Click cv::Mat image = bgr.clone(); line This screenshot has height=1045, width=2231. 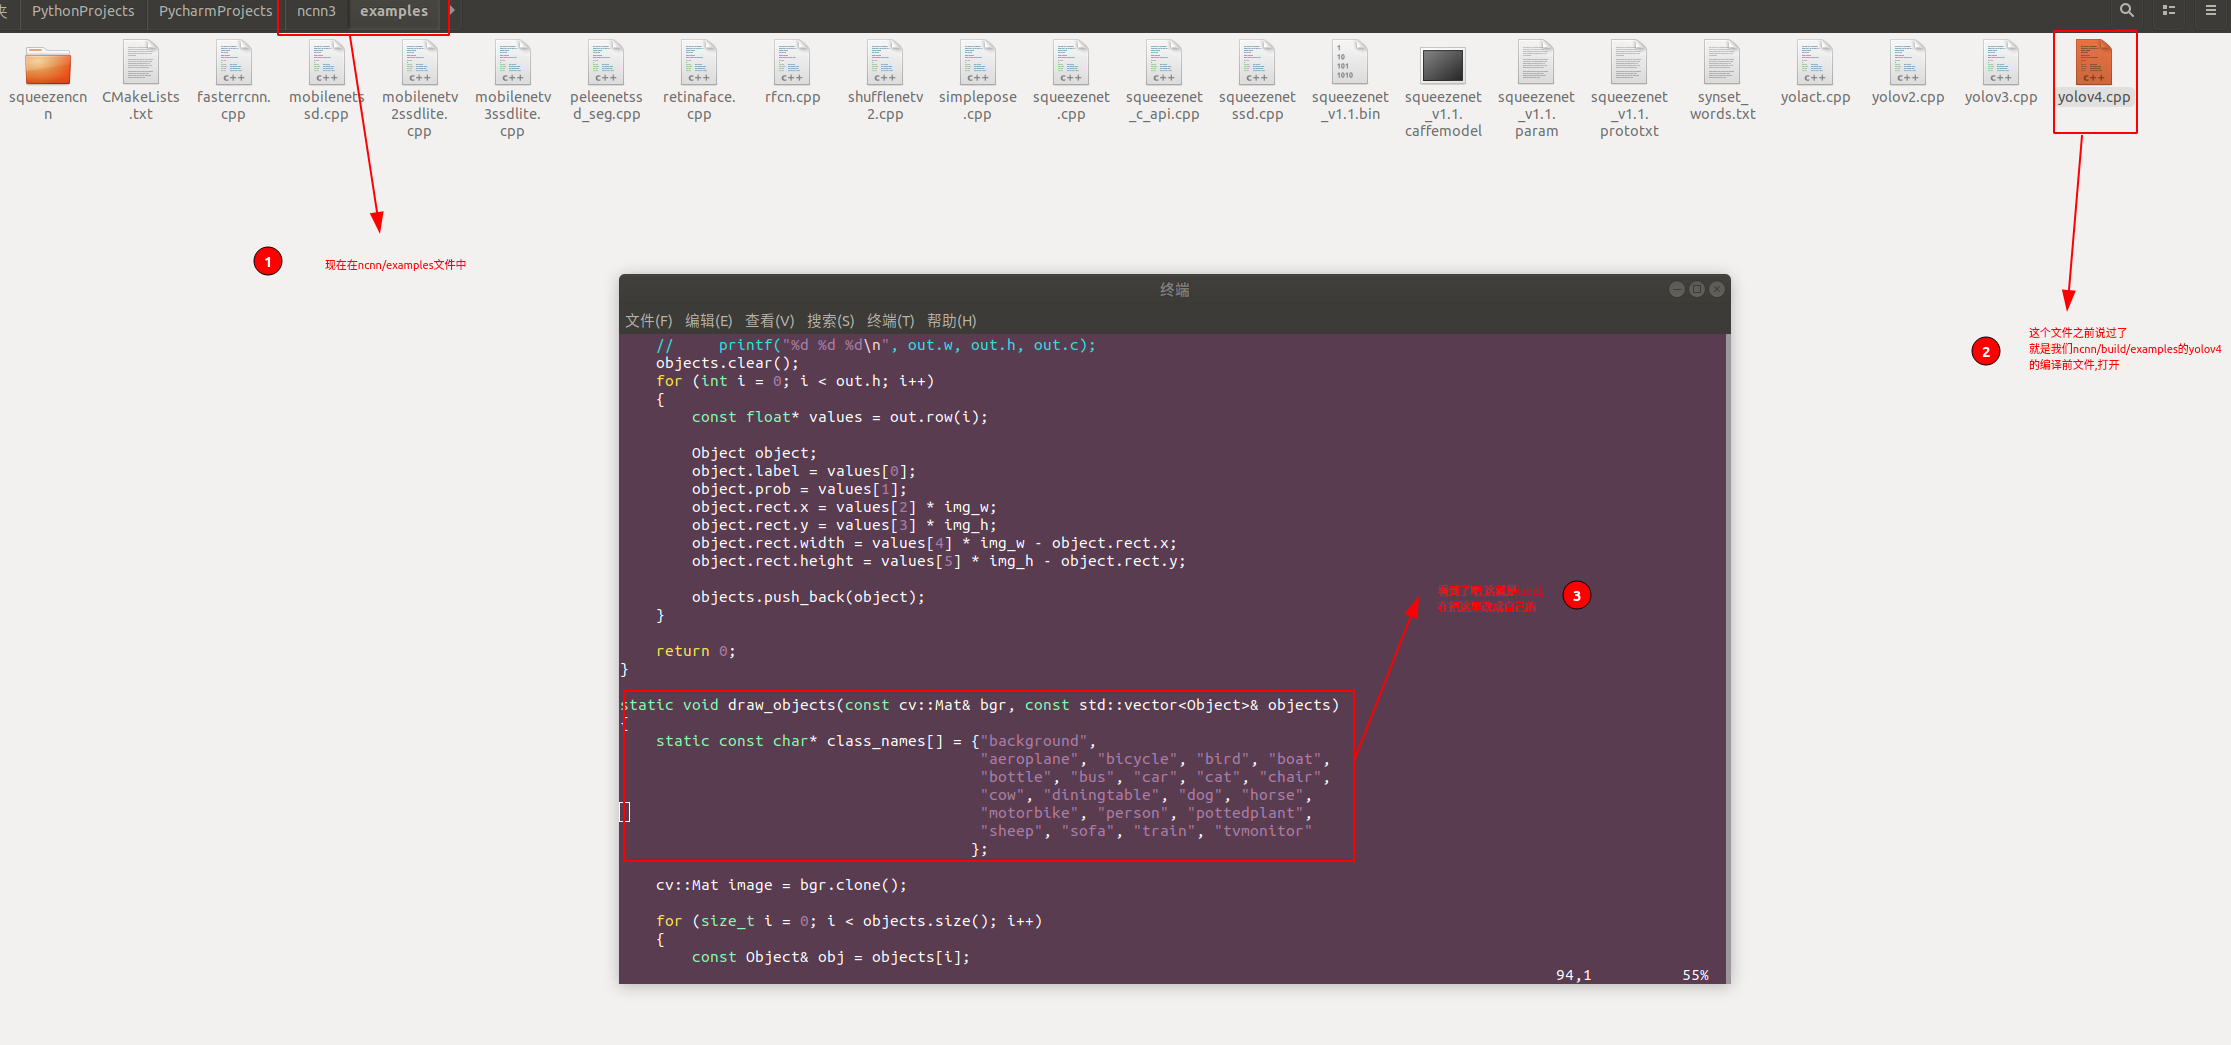(781, 885)
